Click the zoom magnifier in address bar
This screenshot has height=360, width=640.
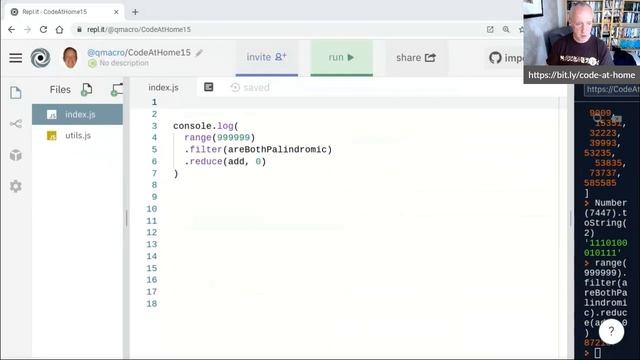tap(506, 29)
